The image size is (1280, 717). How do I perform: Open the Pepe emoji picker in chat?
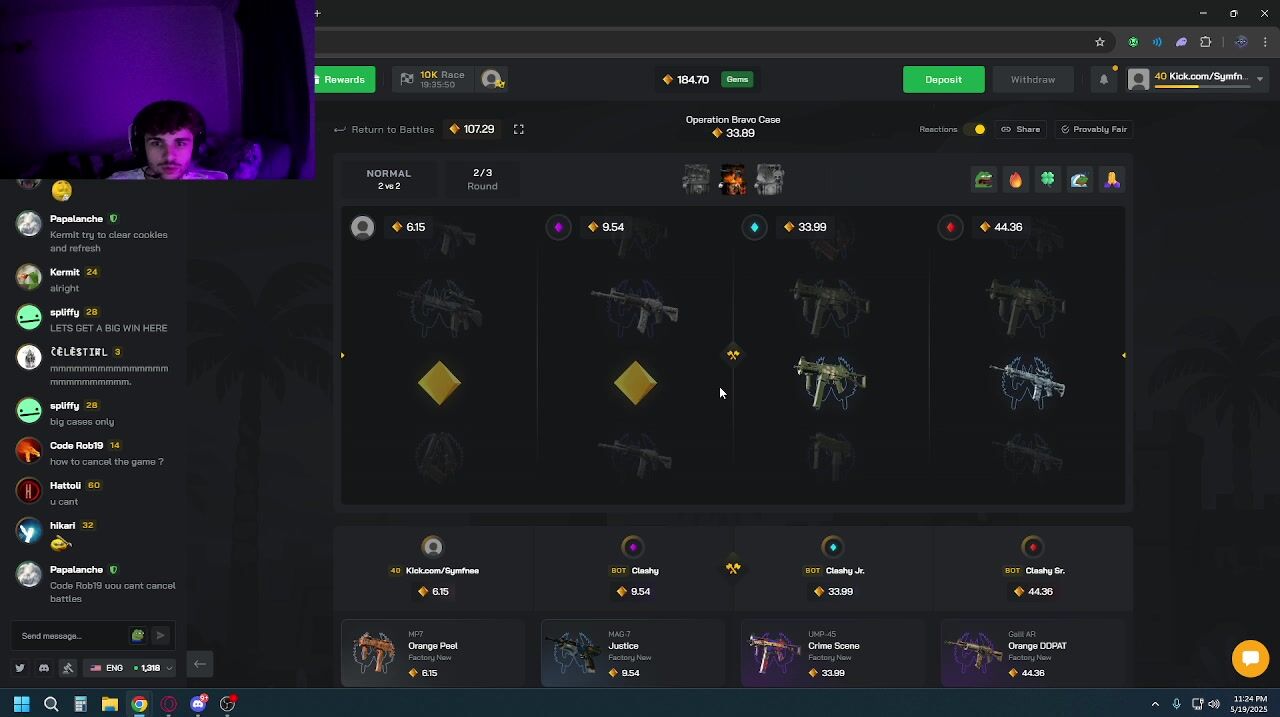(137, 636)
